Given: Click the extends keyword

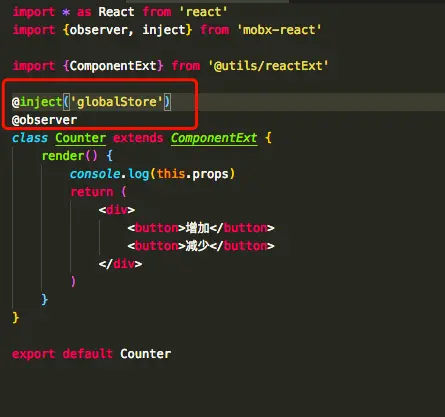Looking at the screenshot, I should pos(138,138).
